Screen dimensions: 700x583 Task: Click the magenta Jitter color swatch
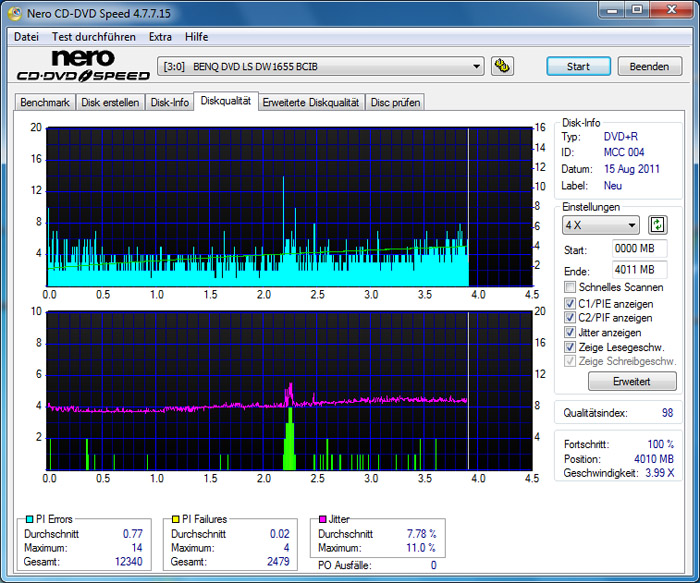[x=323, y=519]
